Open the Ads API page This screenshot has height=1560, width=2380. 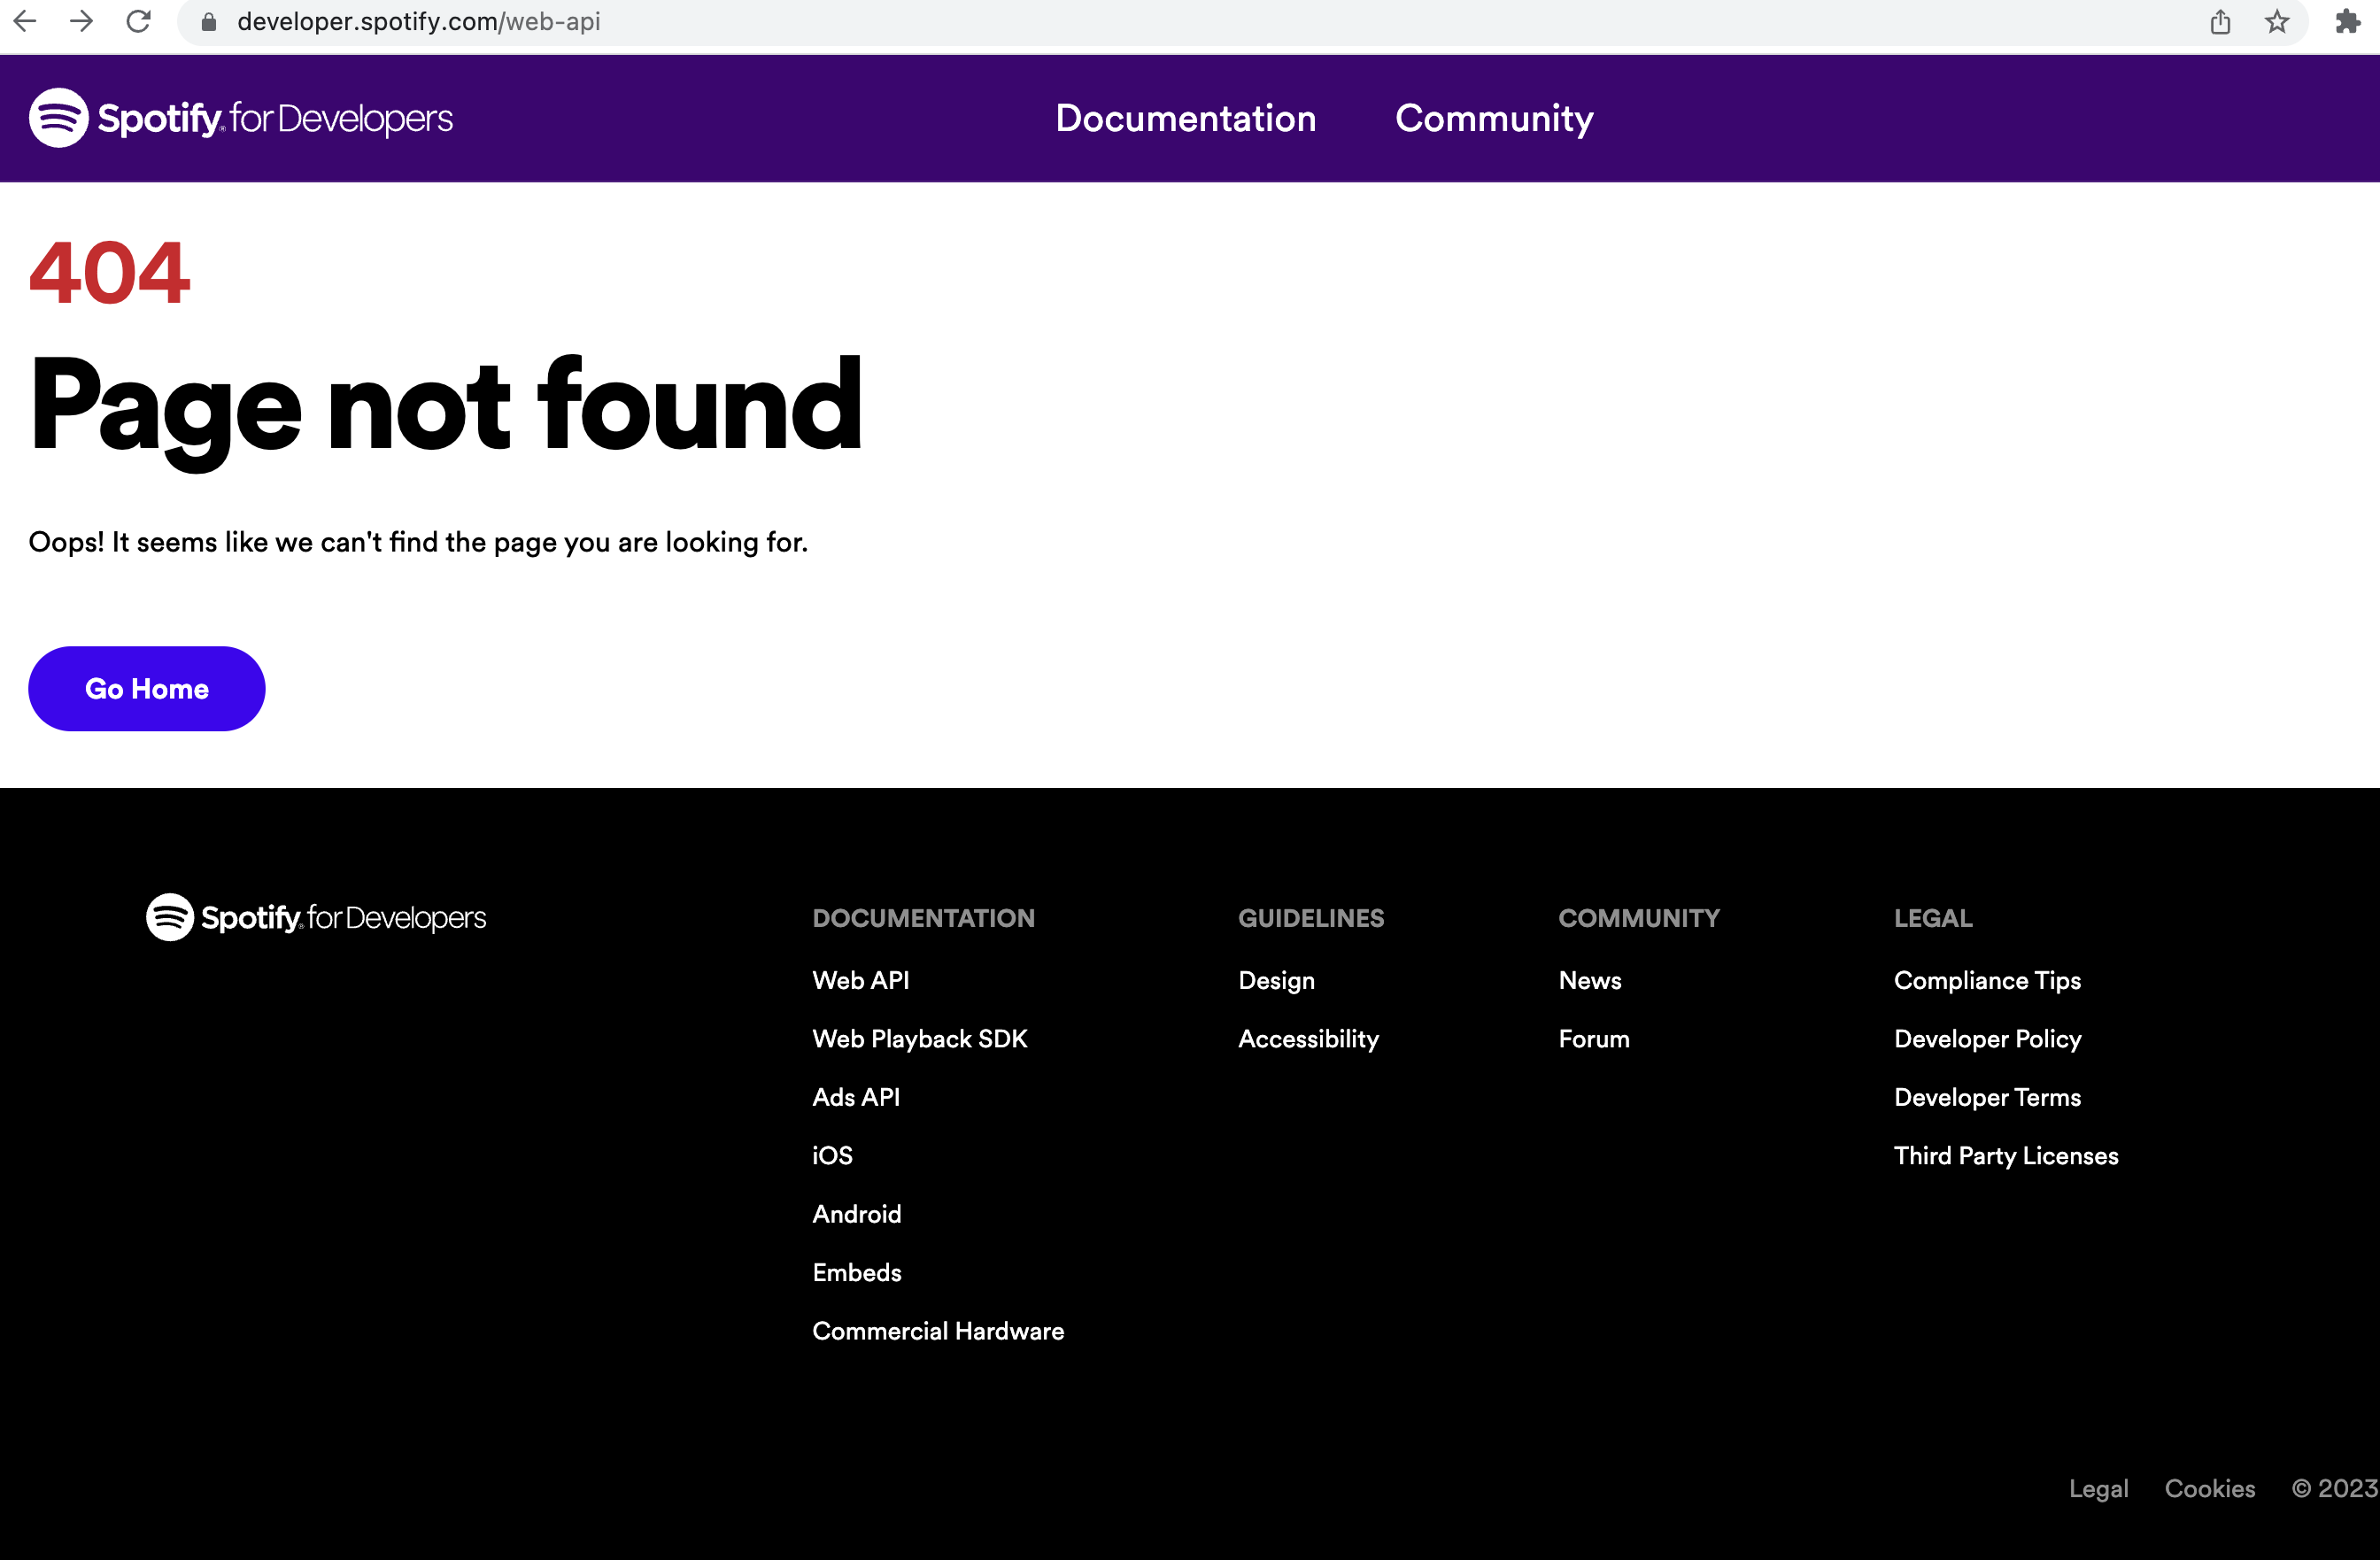tap(856, 1096)
